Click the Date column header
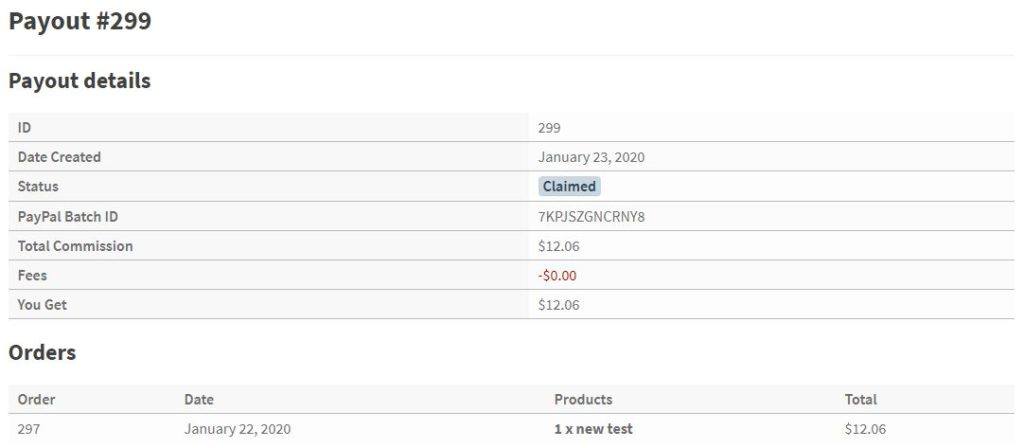 [x=199, y=399]
